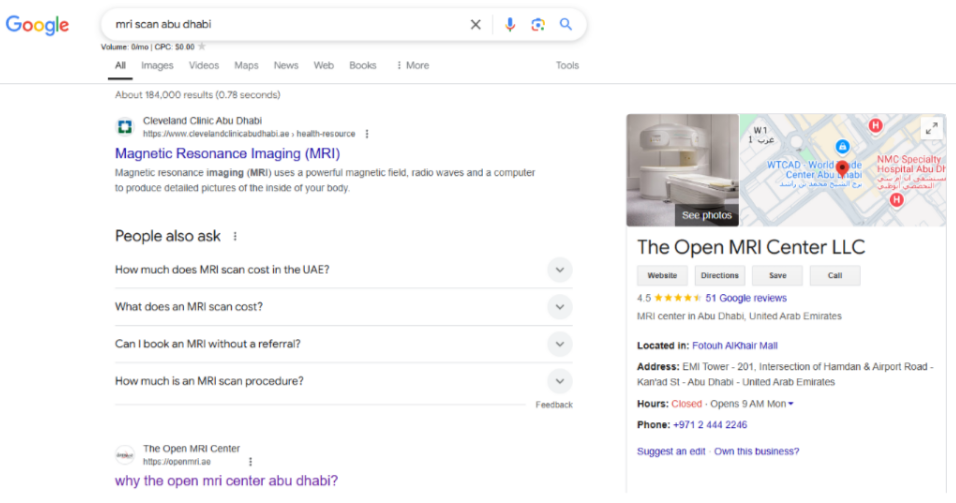Click the Website button in knowledge panel
This screenshot has width=956, height=503.
pos(662,276)
